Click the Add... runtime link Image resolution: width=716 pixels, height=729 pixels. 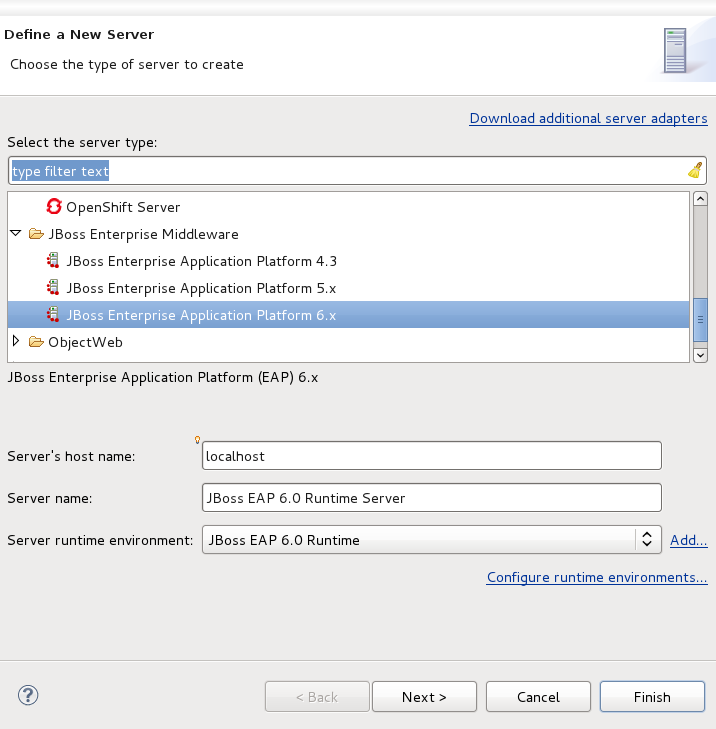coord(689,540)
